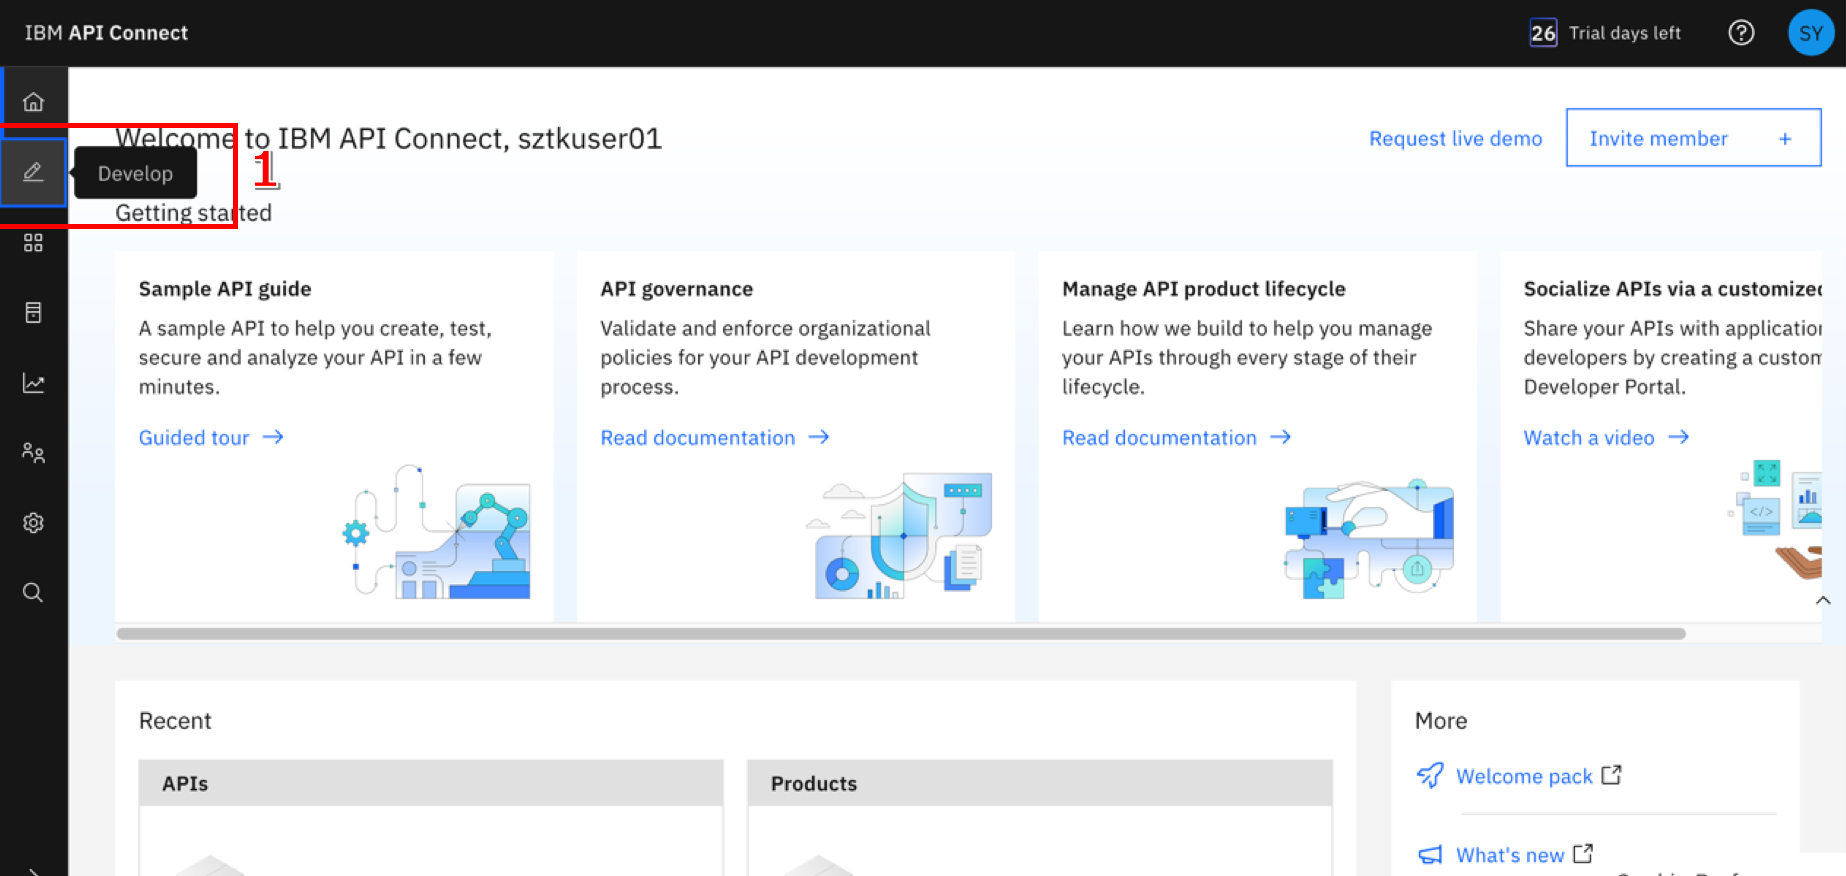
Task: Open the Members people icon
Action: [33, 453]
